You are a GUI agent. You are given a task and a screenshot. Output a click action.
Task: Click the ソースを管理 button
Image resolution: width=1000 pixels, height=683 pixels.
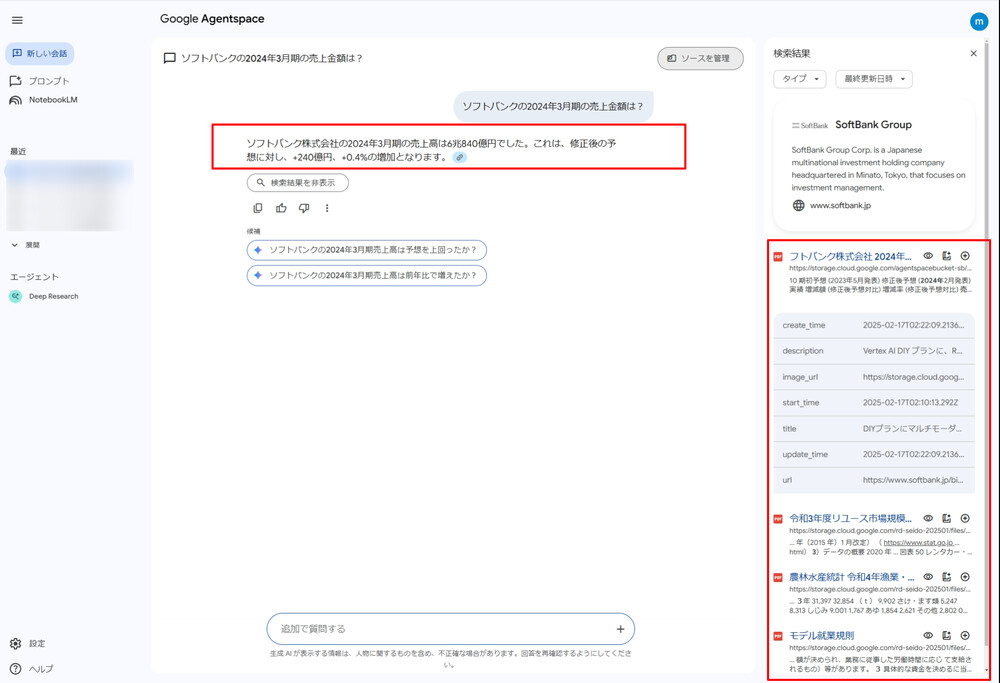[700, 58]
